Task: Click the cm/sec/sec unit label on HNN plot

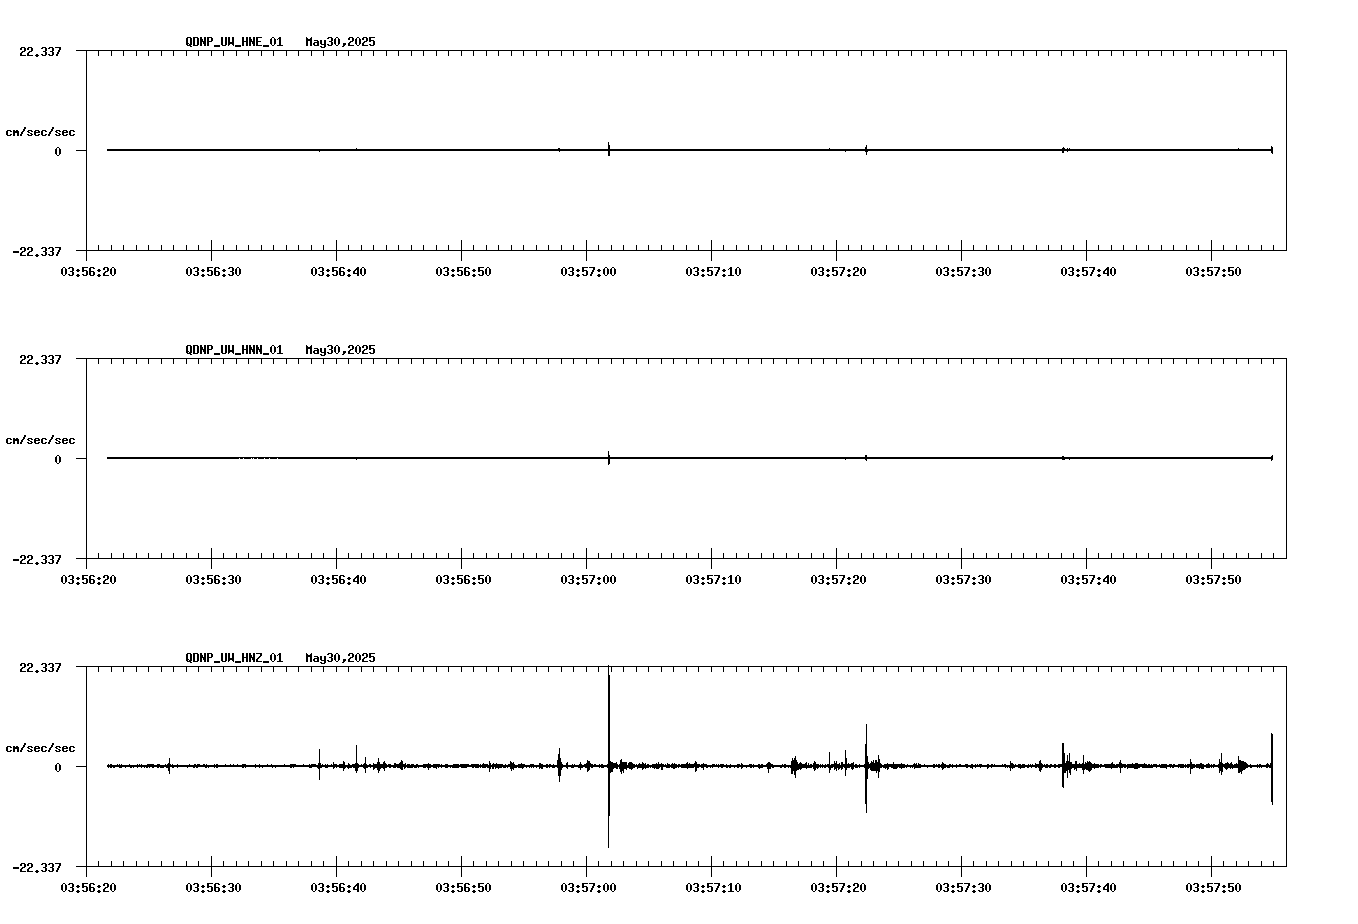Action: tap(40, 439)
